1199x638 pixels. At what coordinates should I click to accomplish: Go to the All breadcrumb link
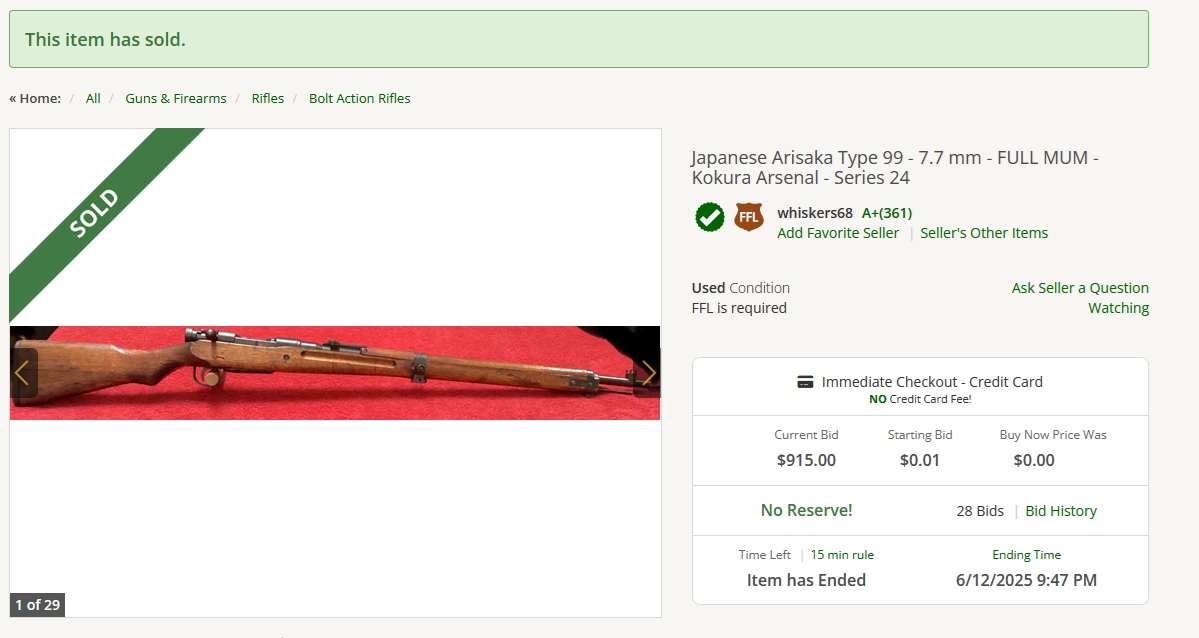pos(93,99)
